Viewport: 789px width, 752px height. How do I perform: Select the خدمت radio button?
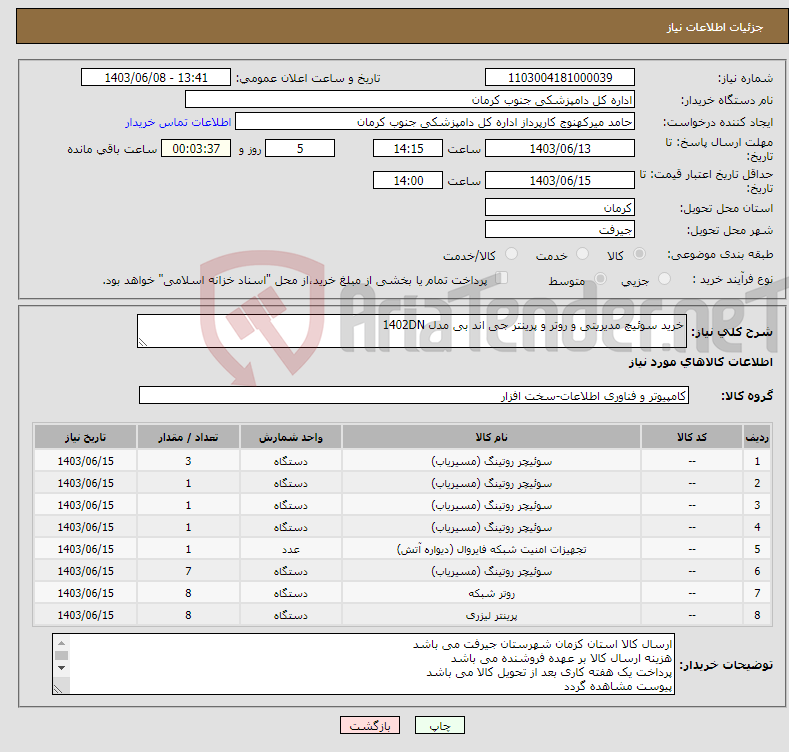tap(582, 254)
